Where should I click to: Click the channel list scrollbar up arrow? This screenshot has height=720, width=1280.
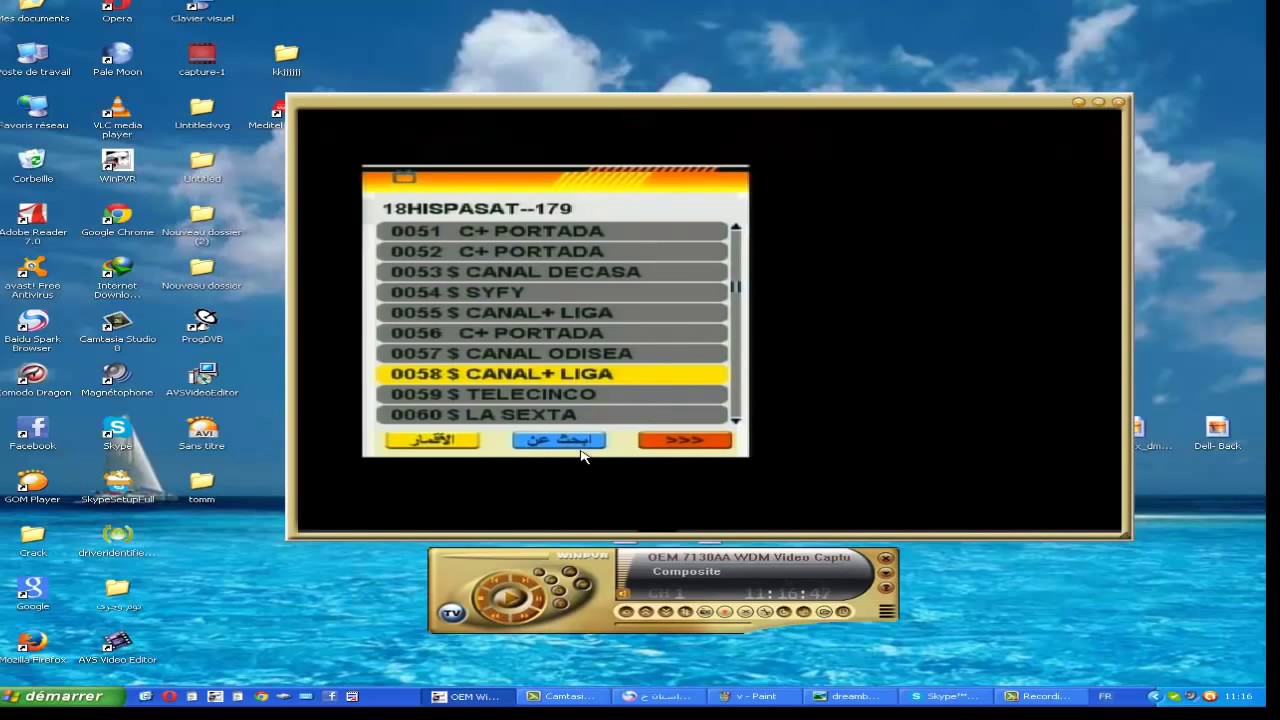click(736, 228)
